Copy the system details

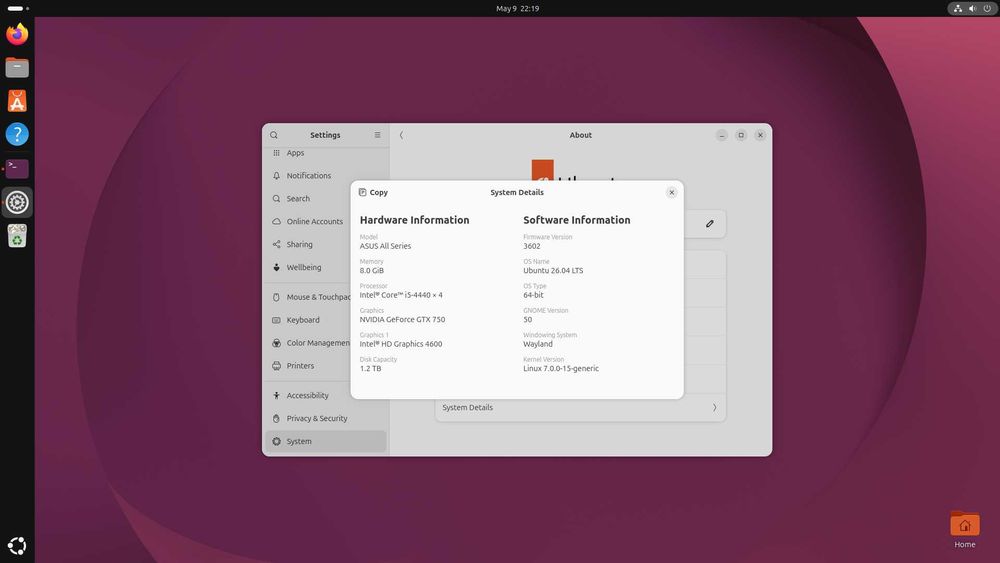(373, 193)
